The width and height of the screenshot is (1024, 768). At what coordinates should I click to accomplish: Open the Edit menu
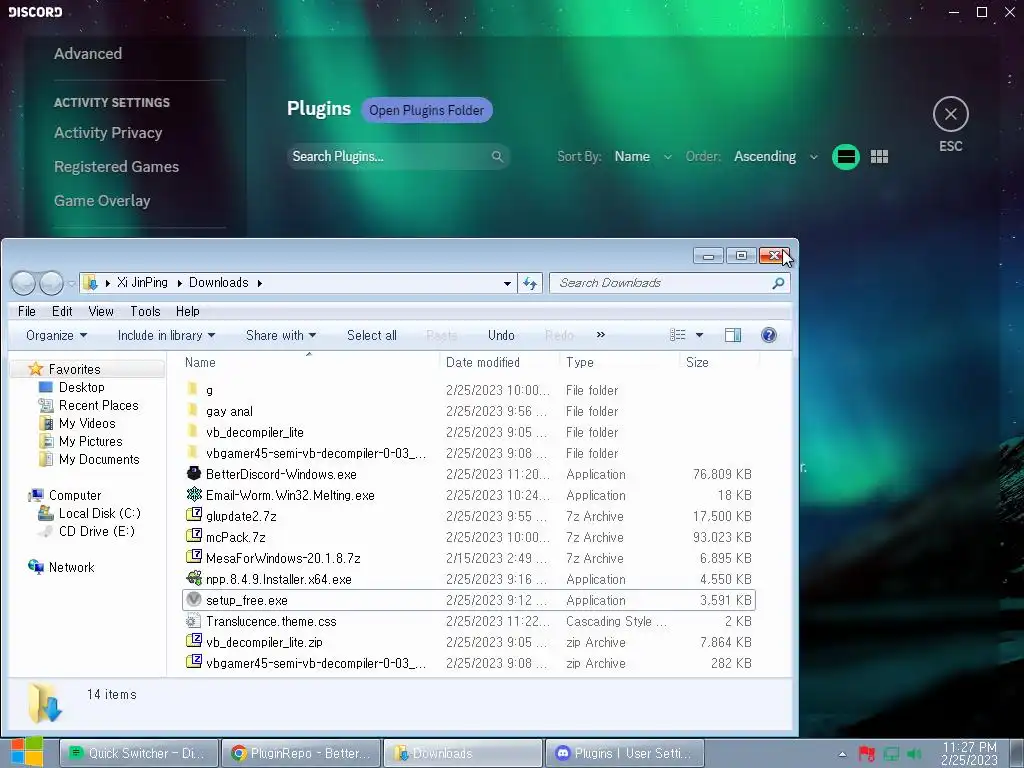point(62,312)
